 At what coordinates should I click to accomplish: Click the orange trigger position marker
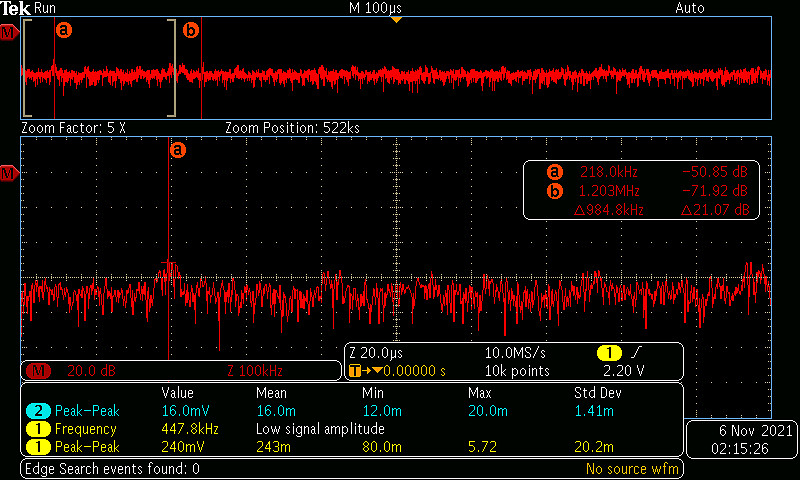pos(396,19)
